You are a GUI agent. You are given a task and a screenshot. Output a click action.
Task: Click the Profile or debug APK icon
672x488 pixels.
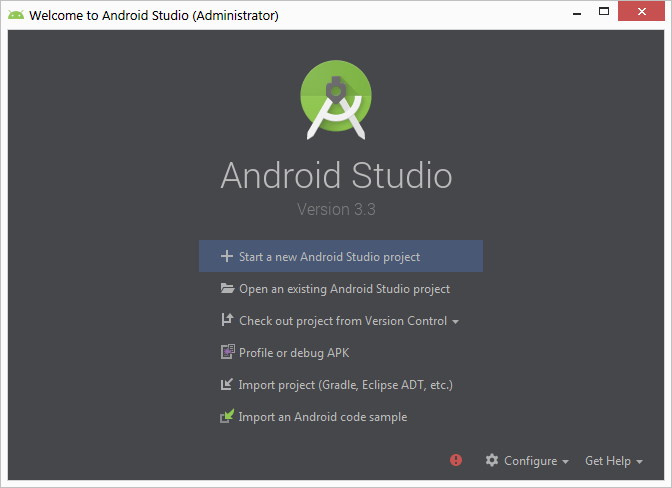tap(227, 353)
